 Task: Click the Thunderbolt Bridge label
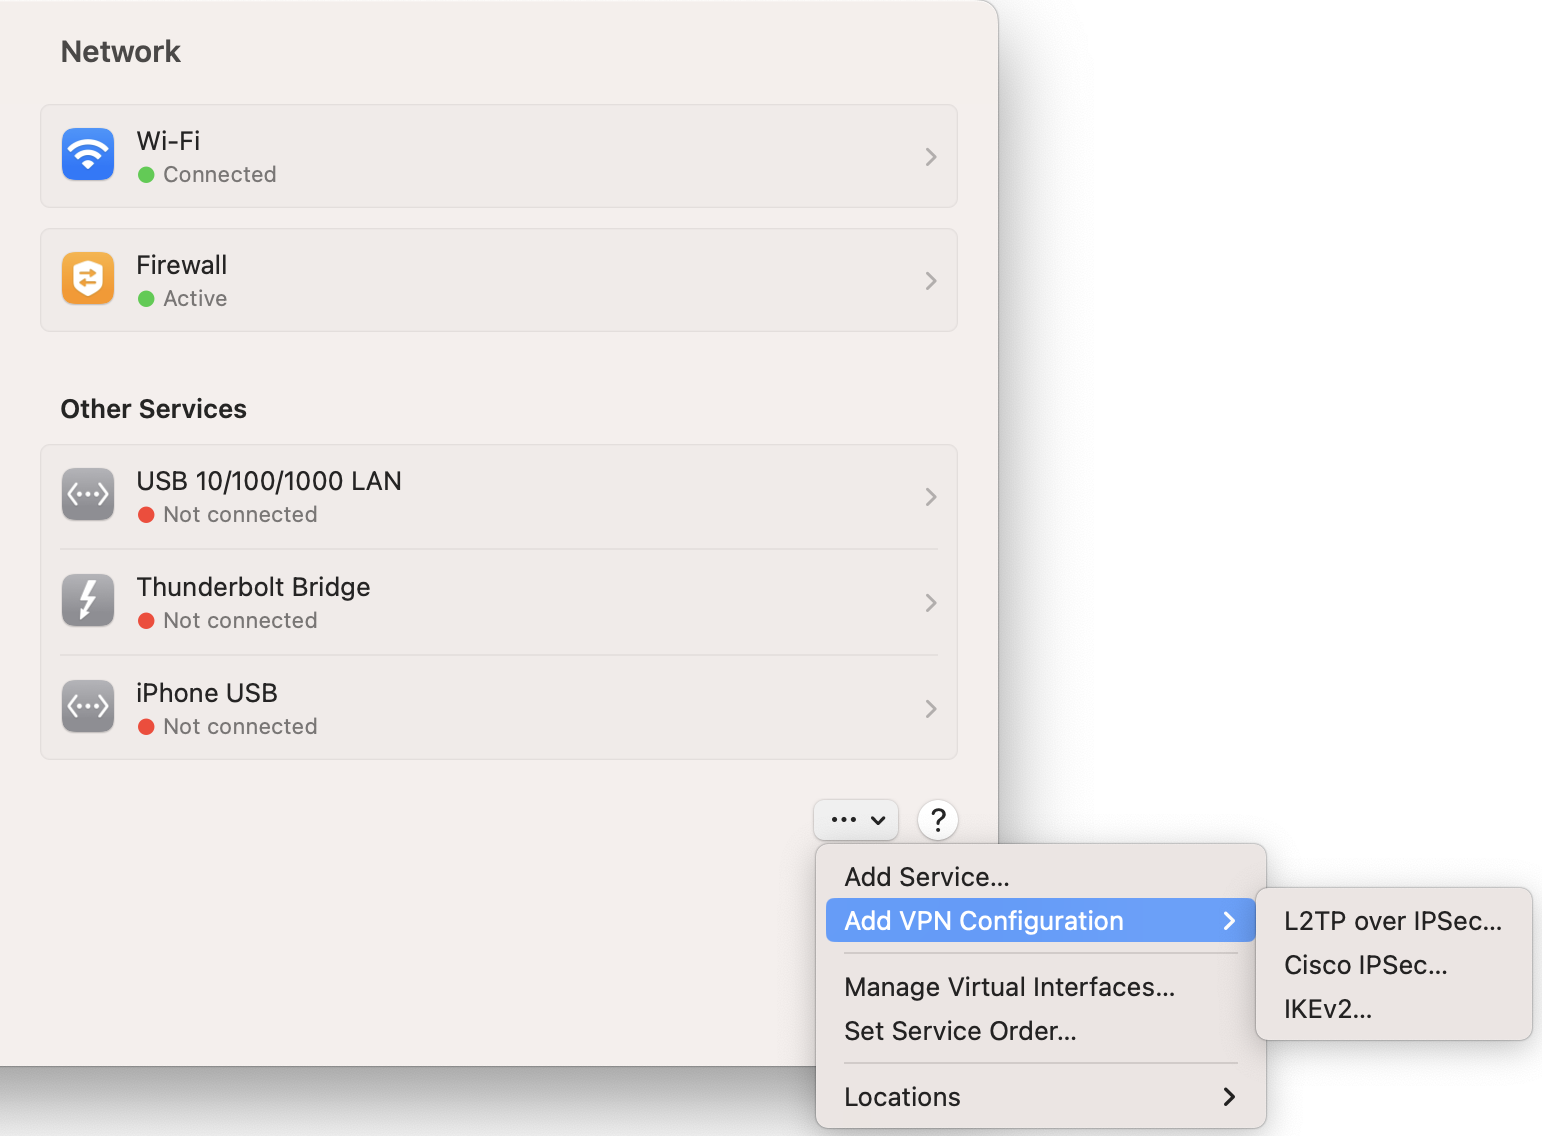pyautogui.click(x=253, y=587)
